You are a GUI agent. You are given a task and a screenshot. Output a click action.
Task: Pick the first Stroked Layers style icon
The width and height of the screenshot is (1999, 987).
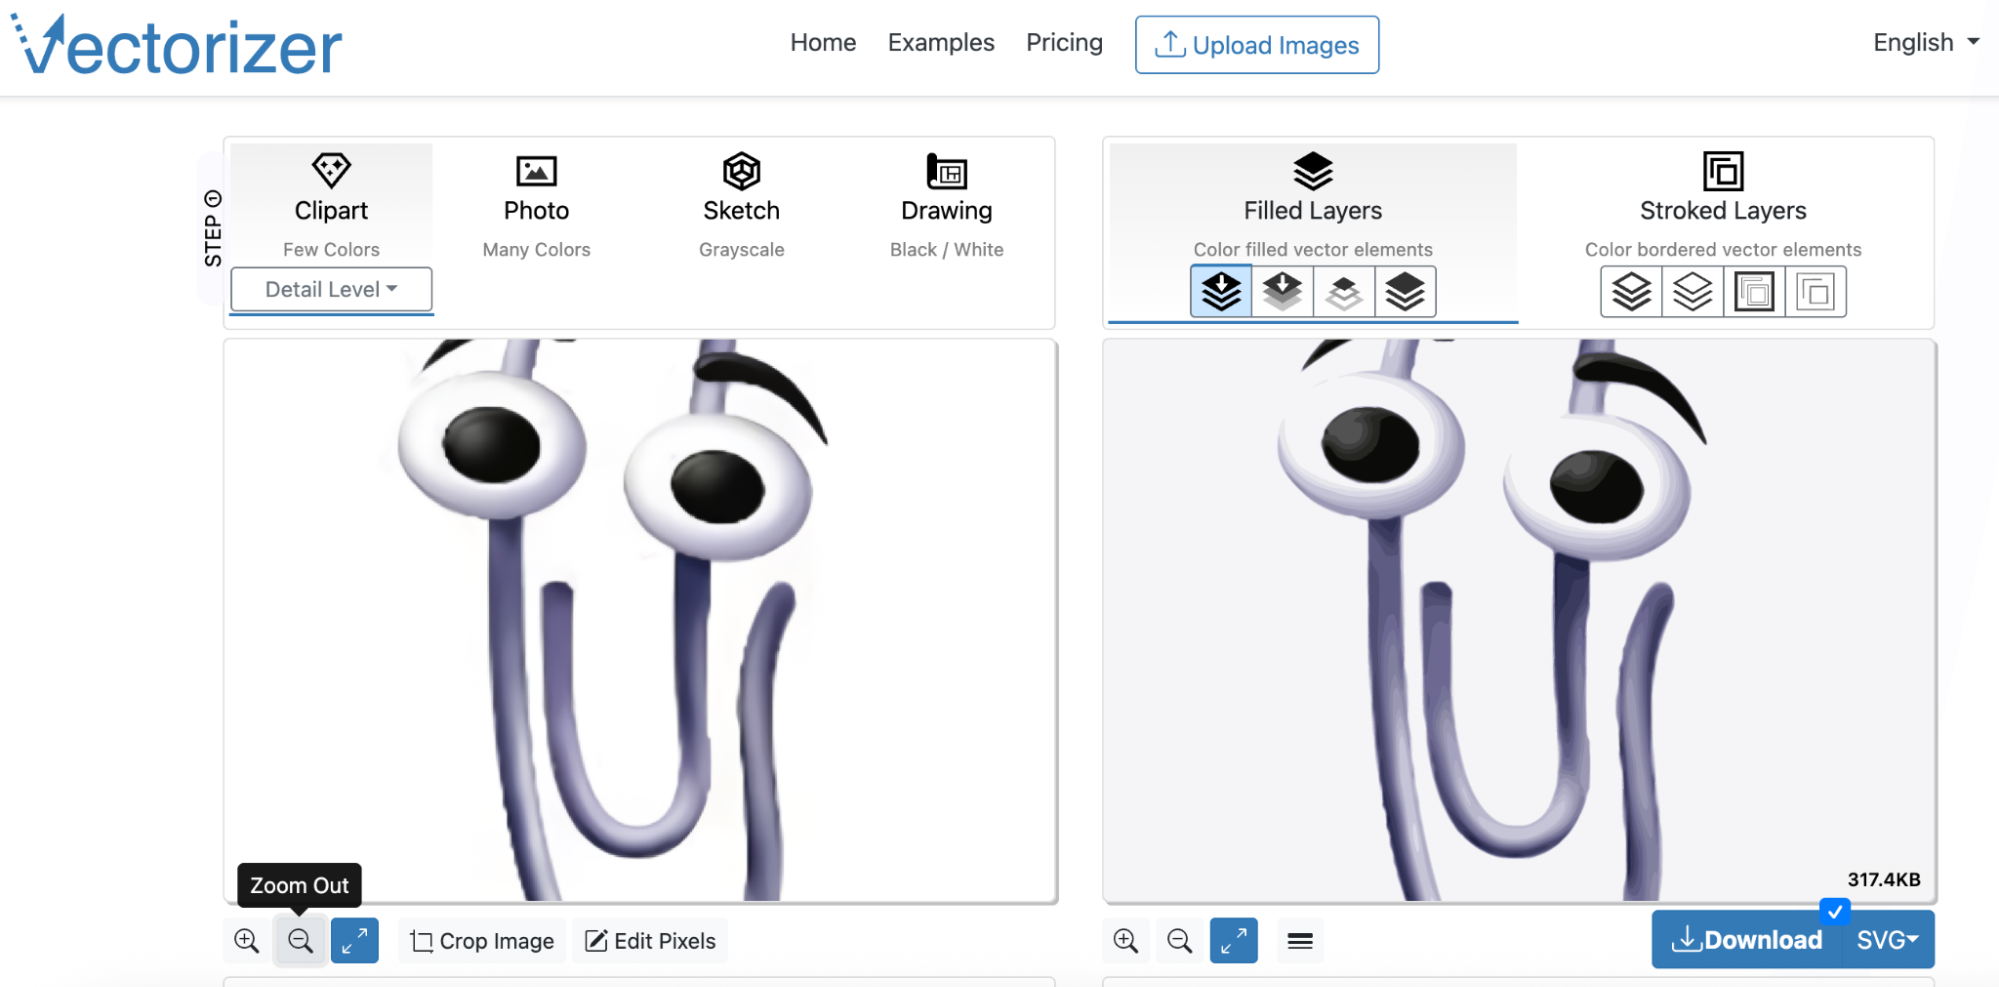point(1631,292)
